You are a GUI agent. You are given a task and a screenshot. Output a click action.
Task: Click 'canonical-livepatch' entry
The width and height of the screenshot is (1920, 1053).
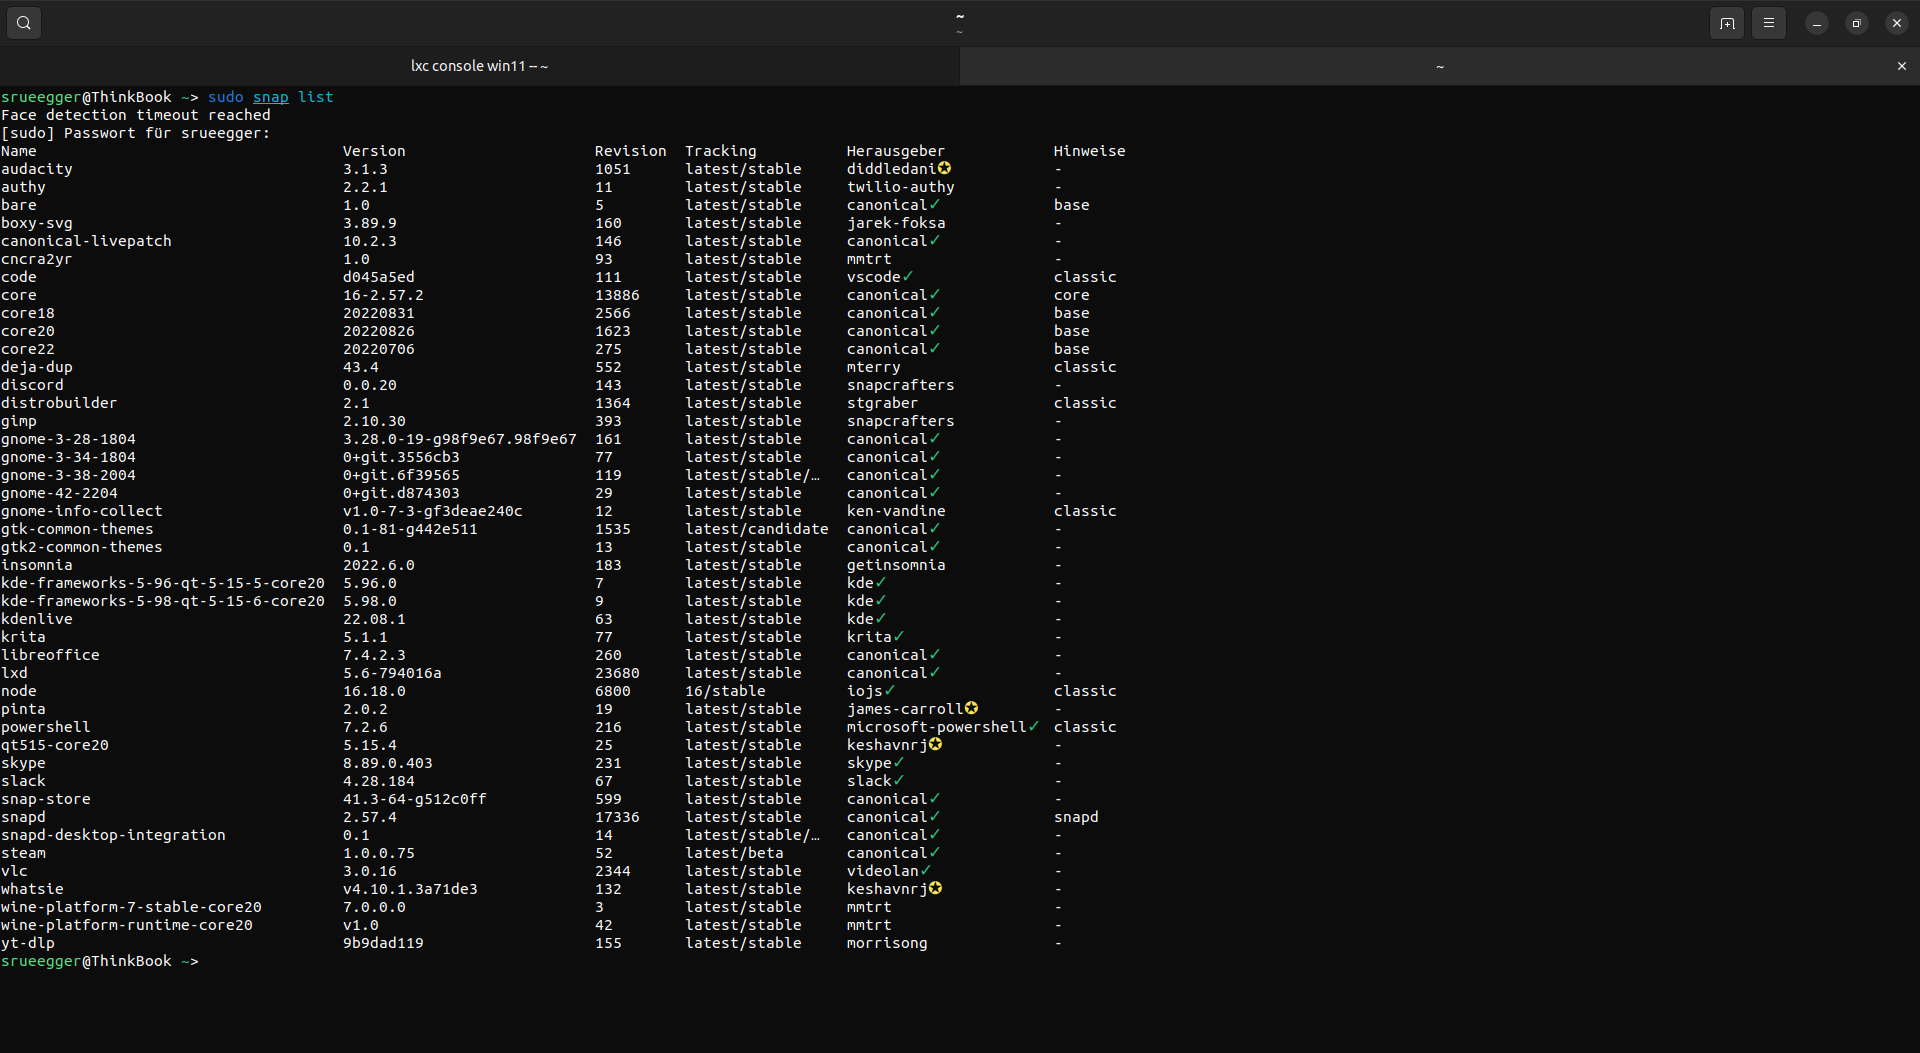tap(86, 241)
